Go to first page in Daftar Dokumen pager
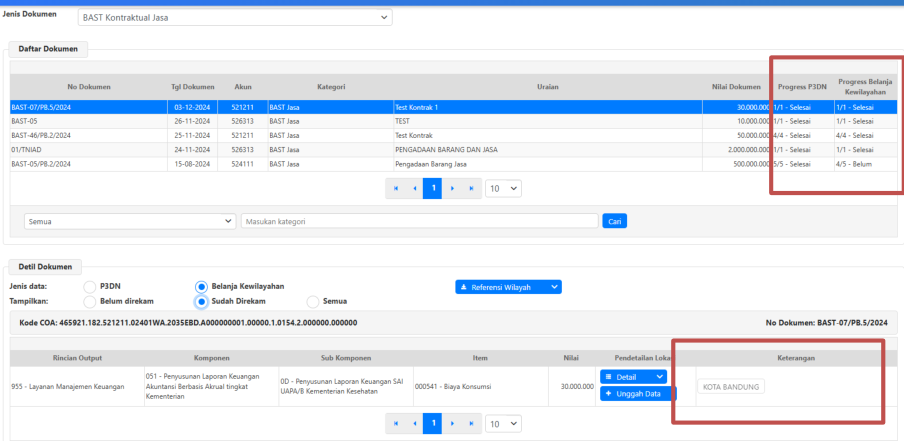Viewport: 904px width, 441px height. [x=396, y=188]
